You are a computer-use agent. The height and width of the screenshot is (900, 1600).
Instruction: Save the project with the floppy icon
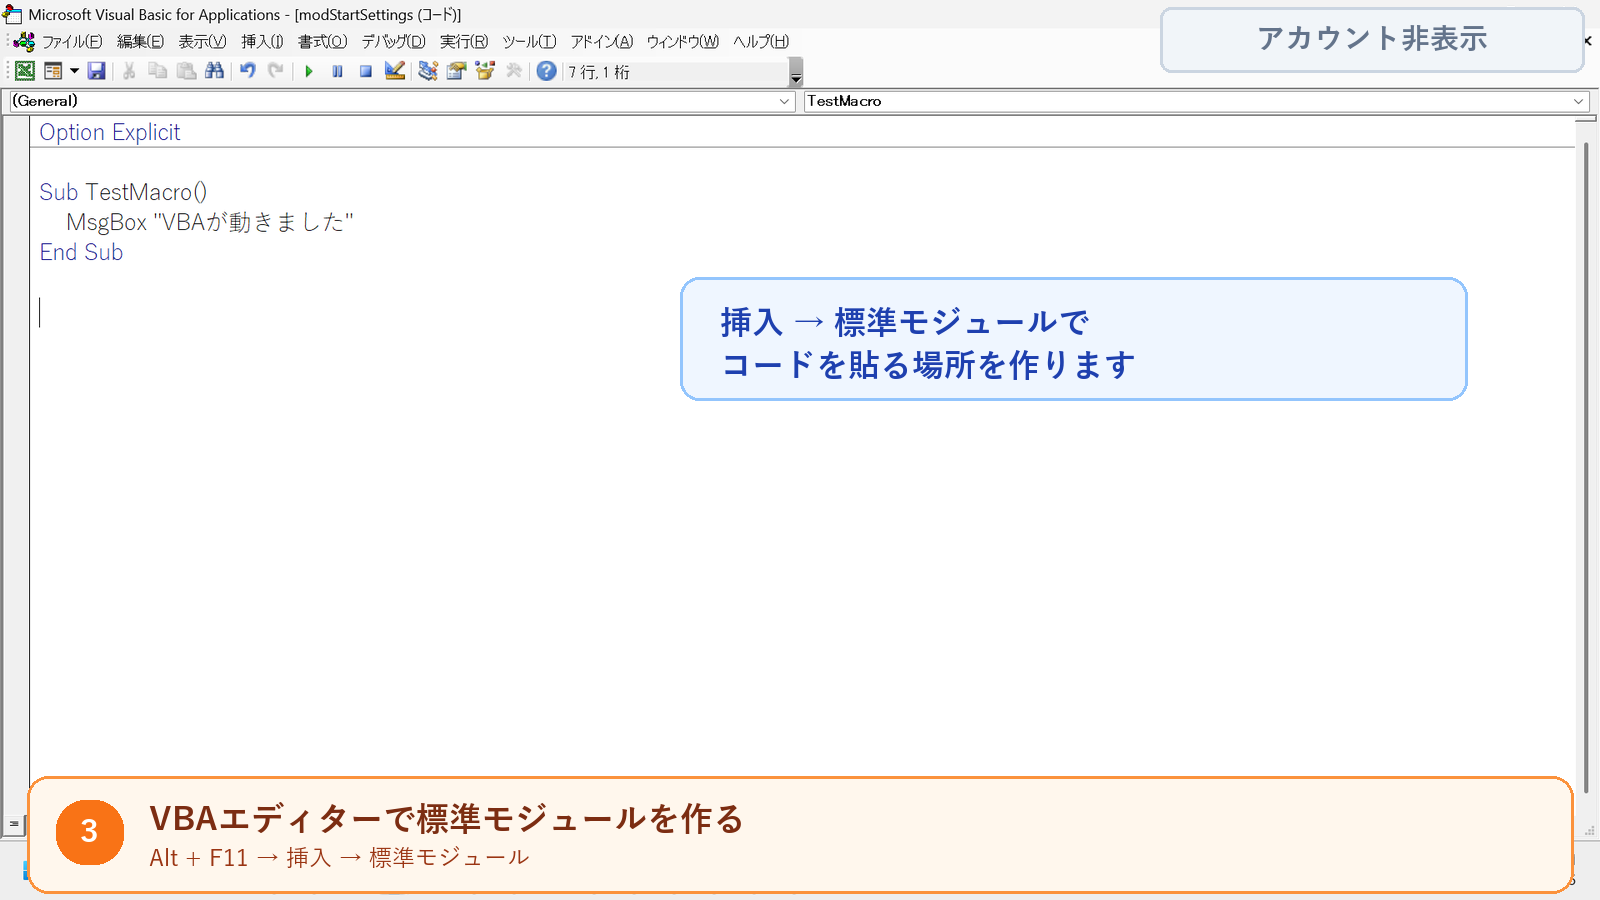[97, 71]
